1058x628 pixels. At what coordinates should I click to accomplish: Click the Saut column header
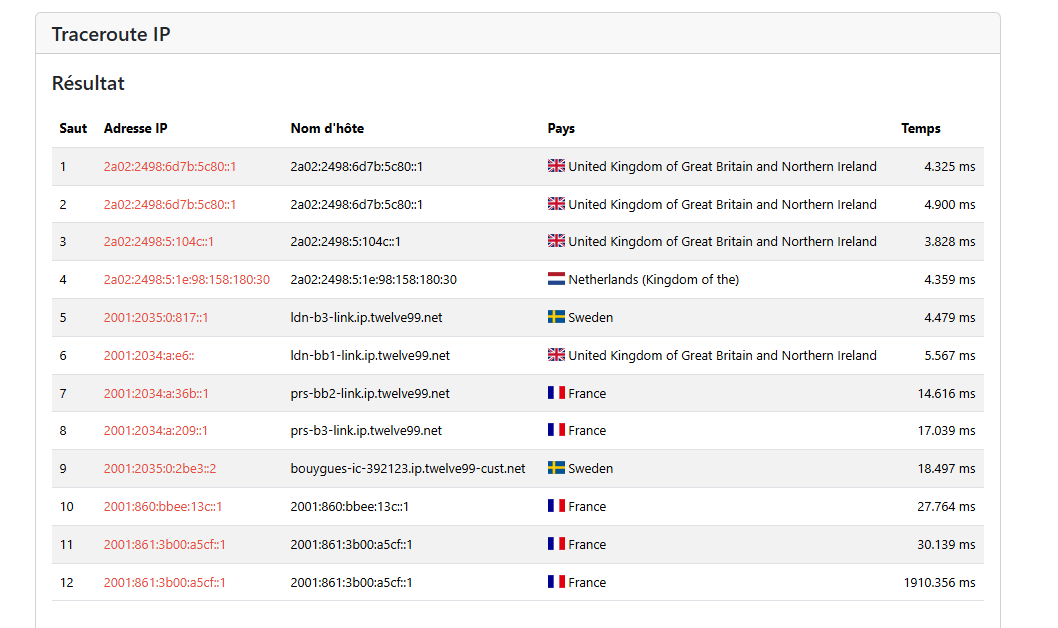[73, 128]
